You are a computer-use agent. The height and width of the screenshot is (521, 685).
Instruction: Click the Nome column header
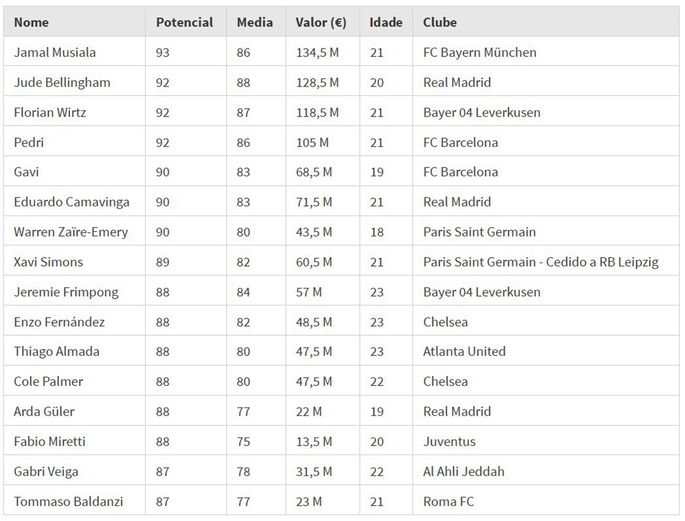click(32, 22)
